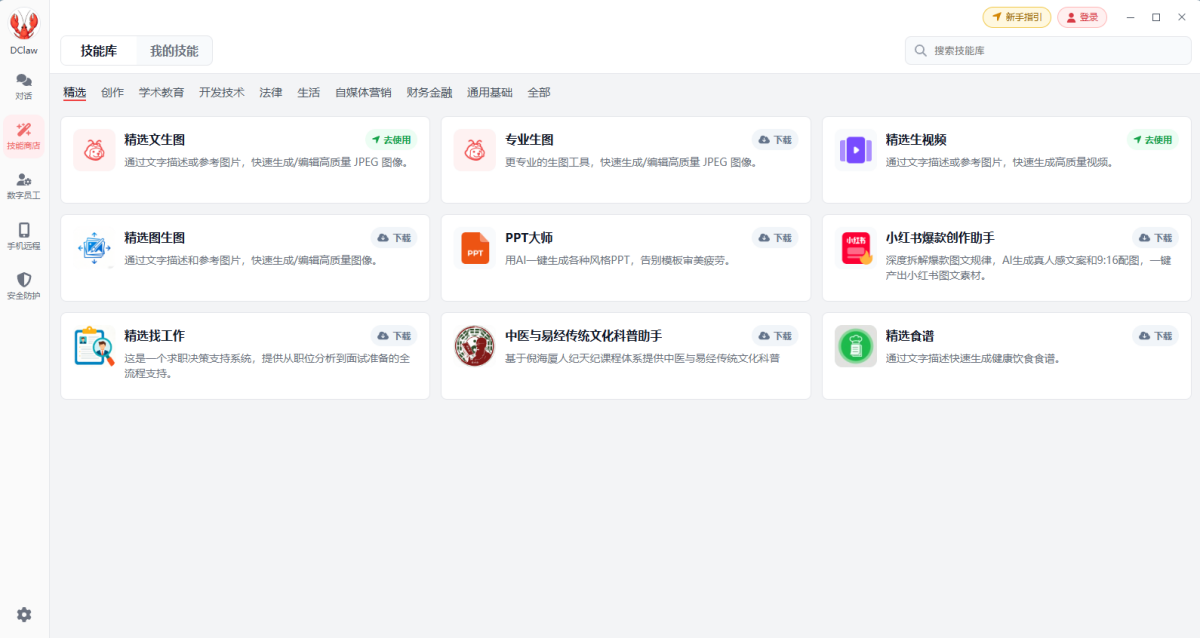Screen dimensions: 1200x638
Task: Switch to the 我的技能 tab
Action: [174, 50]
